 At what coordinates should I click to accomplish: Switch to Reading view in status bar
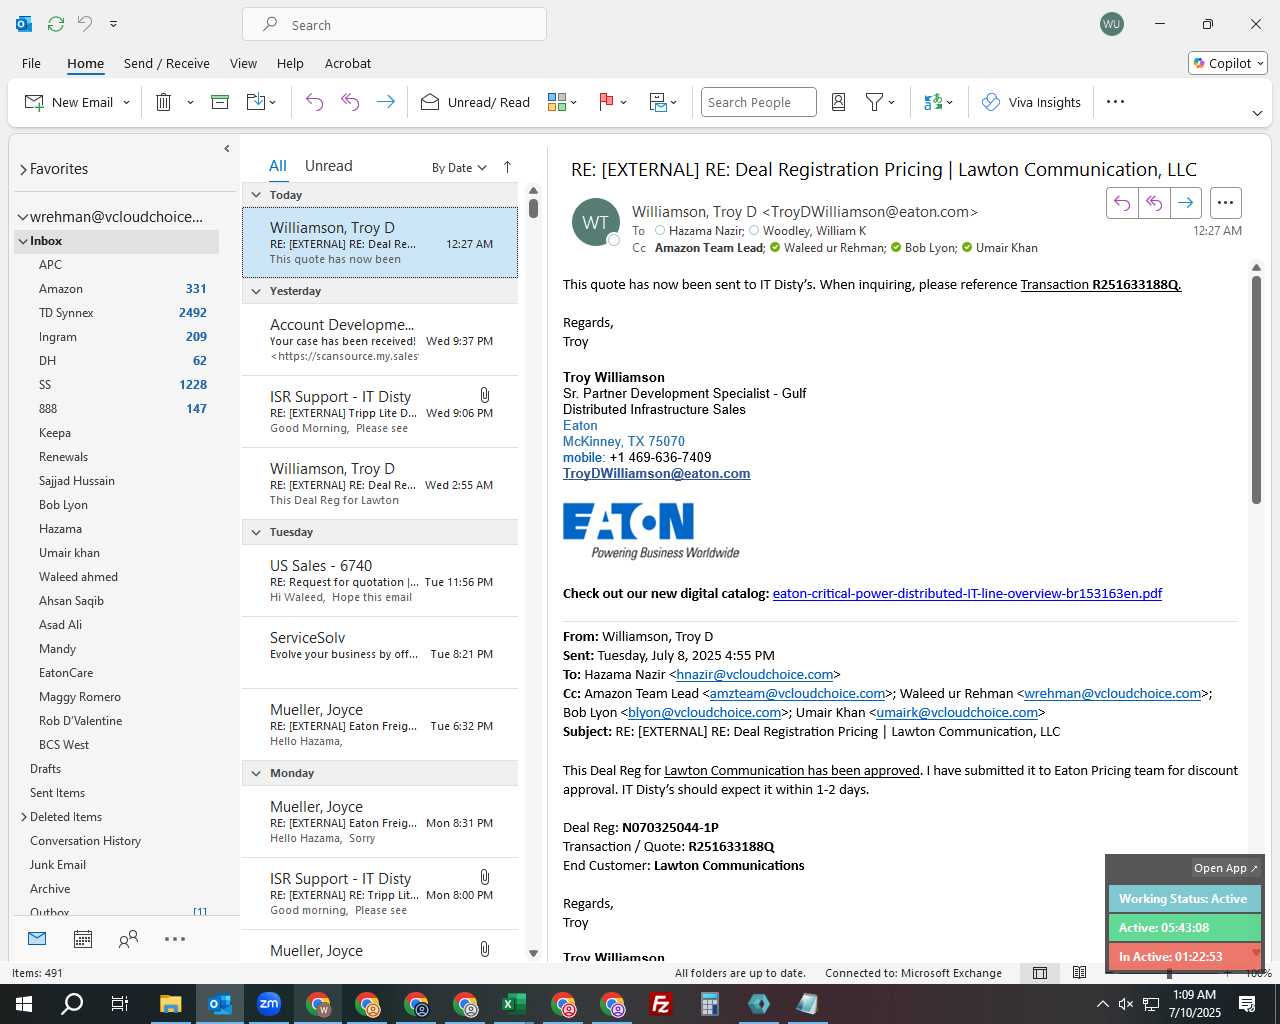[1079, 973]
